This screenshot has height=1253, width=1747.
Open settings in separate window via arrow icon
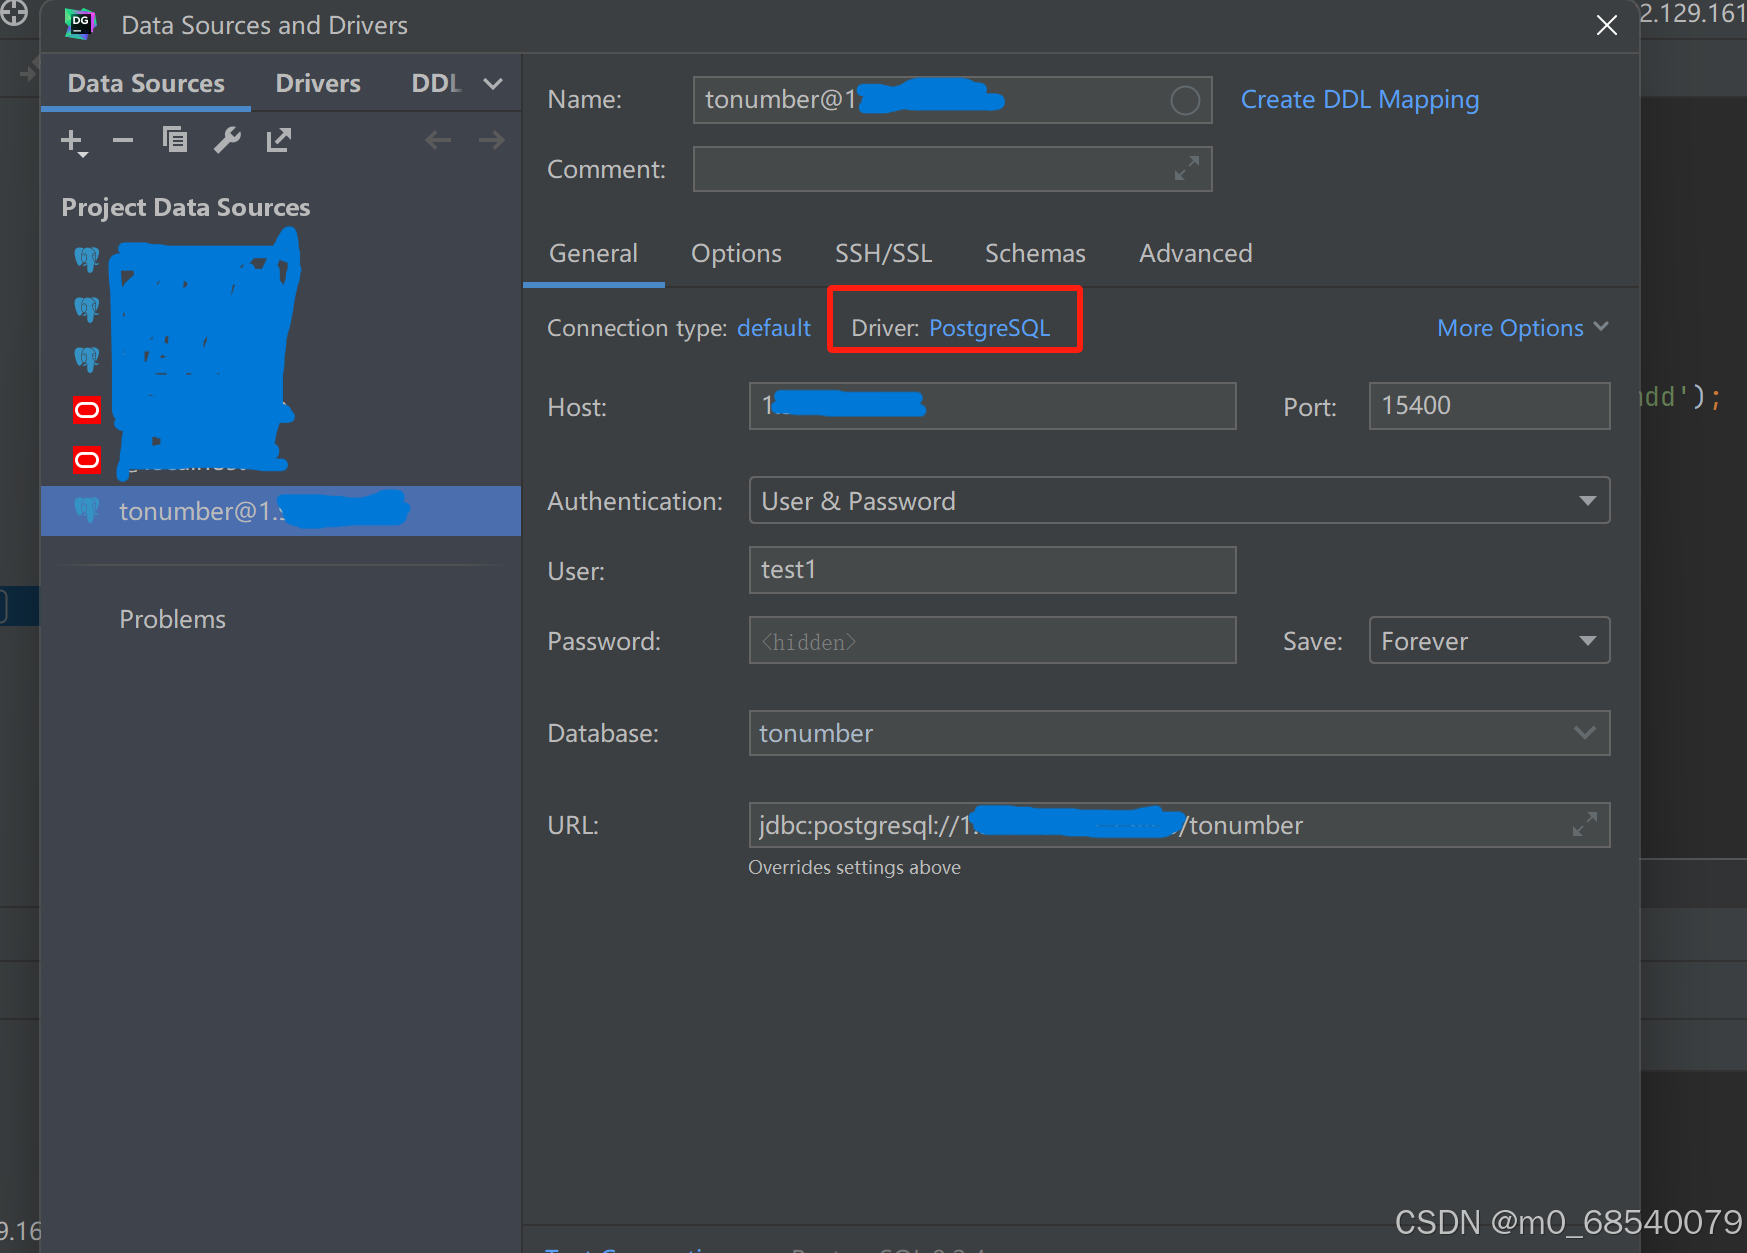278,140
